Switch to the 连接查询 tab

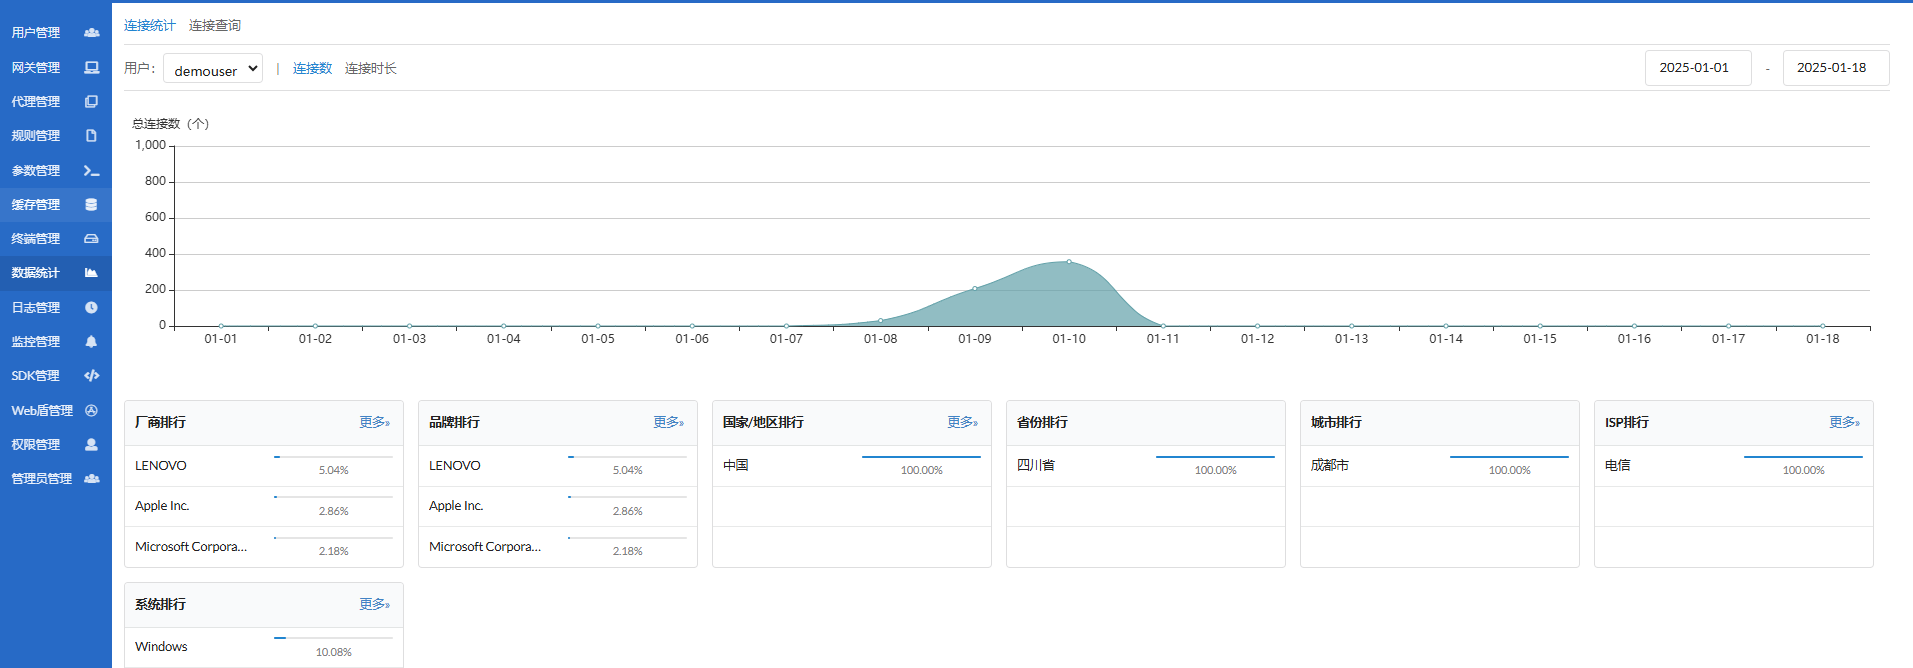(x=215, y=26)
